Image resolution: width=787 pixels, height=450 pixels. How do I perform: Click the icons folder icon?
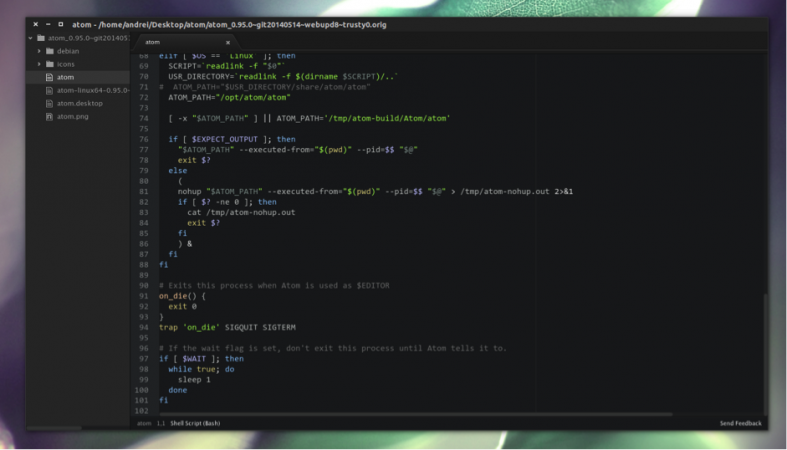pyautogui.click(x=50, y=64)
